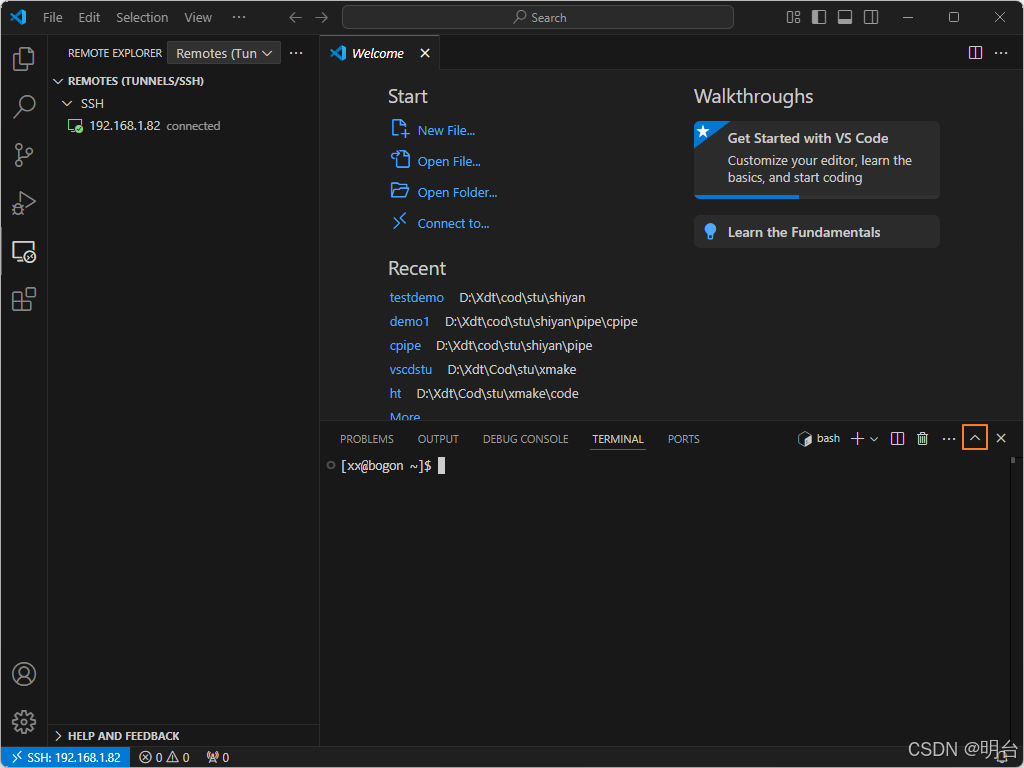Close the Welcome tab
Screen dimensions: 1024x768
[x=424, y=53]
